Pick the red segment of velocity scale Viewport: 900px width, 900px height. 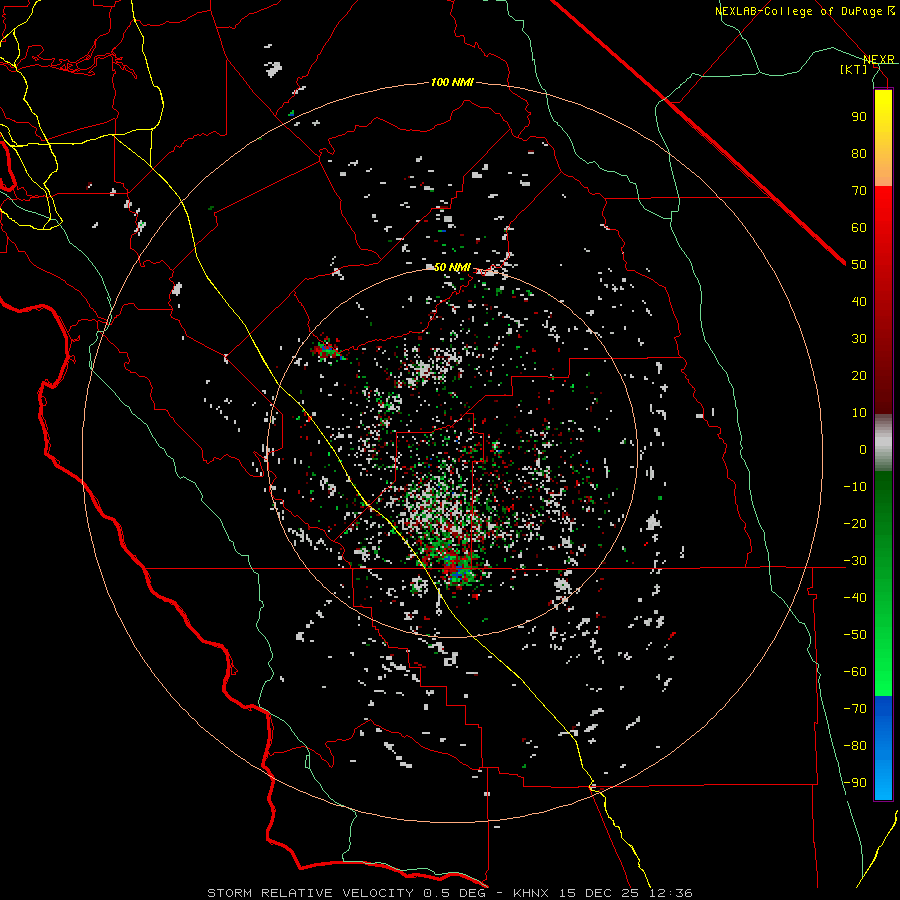click(883, 300)
